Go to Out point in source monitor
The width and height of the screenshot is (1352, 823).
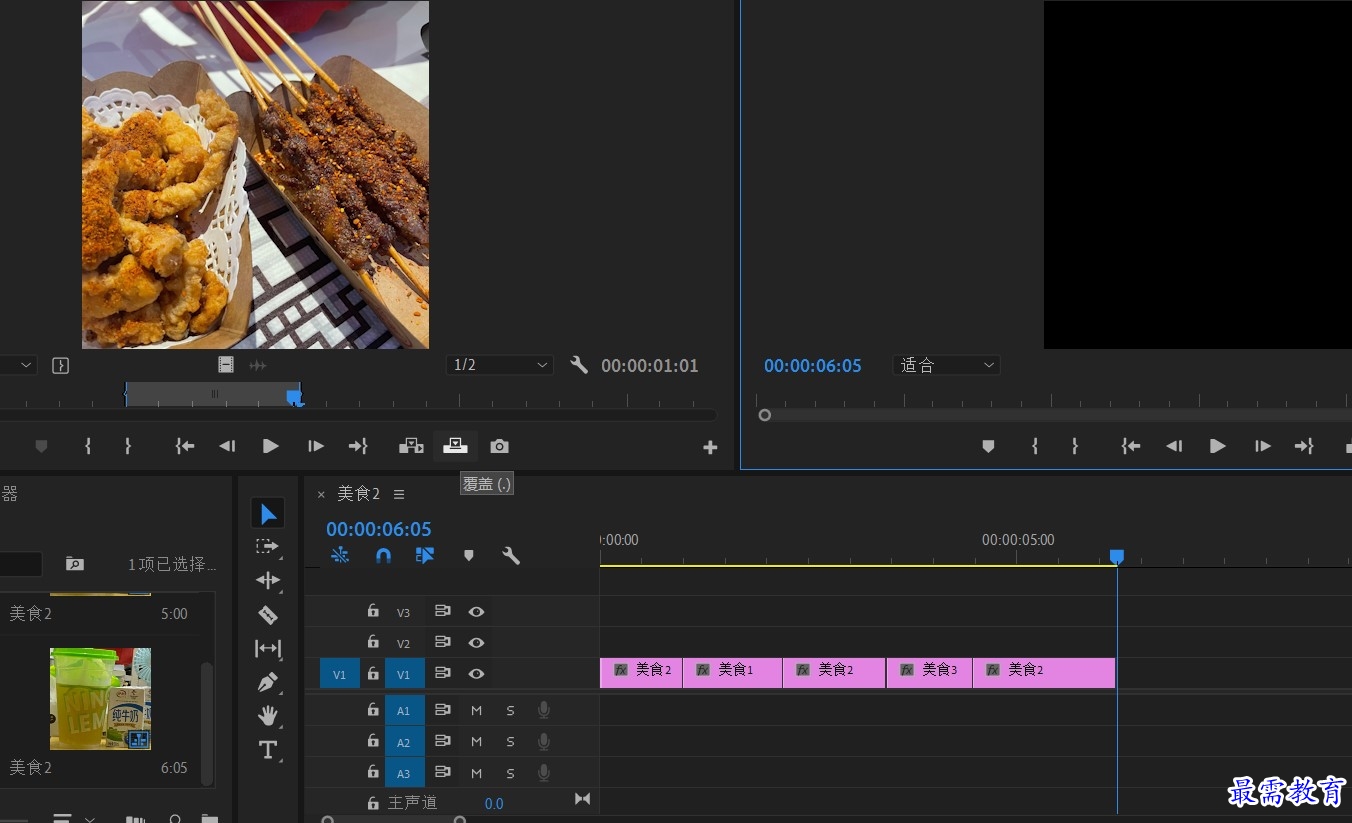[358, 447]
